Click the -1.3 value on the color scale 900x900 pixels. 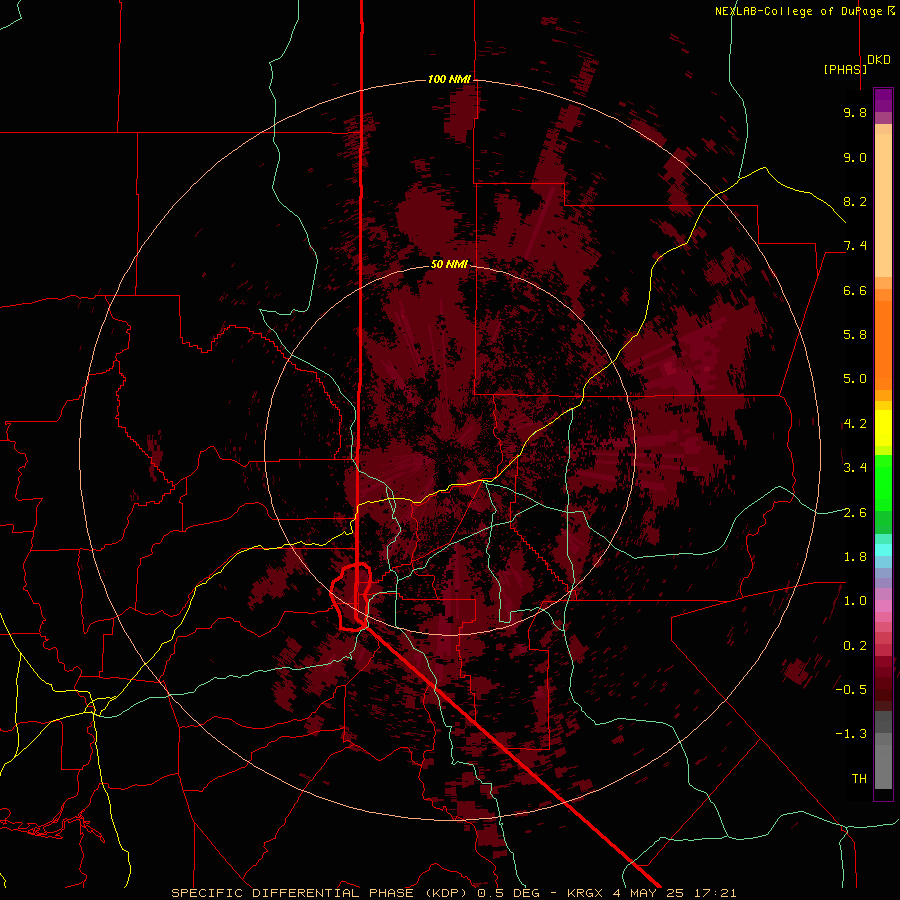[x=851, y=734]
